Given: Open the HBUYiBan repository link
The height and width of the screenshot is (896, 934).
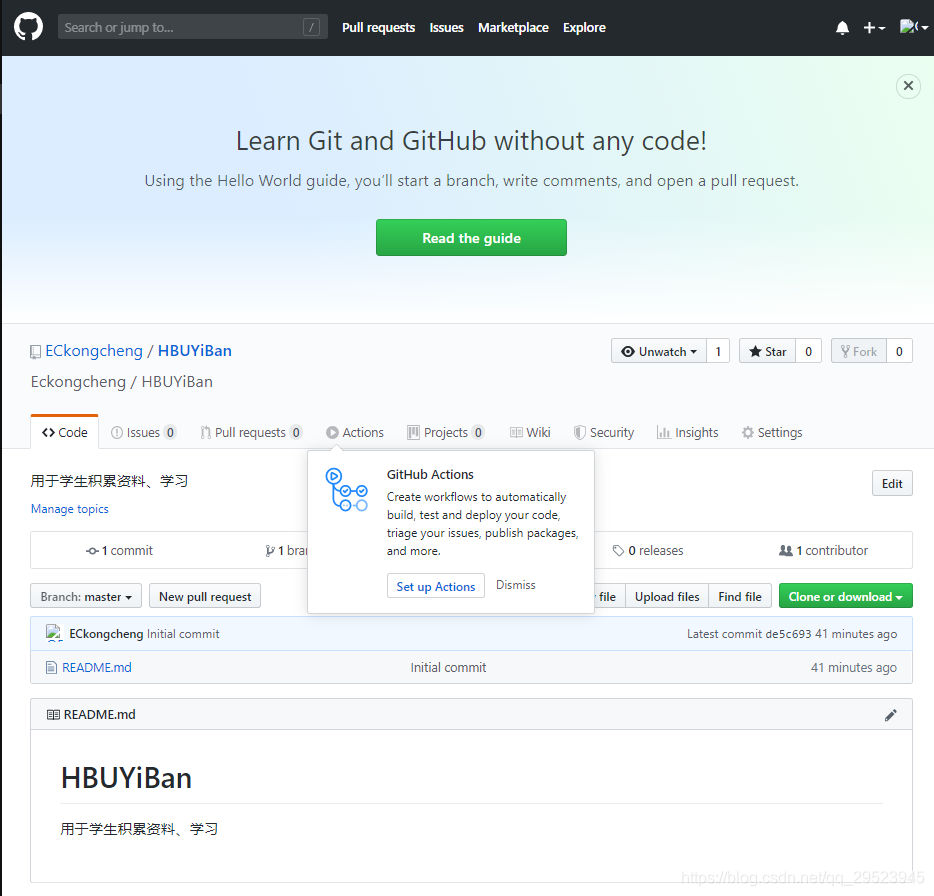Looking at the screenshot, I should (x=194, y=351).
